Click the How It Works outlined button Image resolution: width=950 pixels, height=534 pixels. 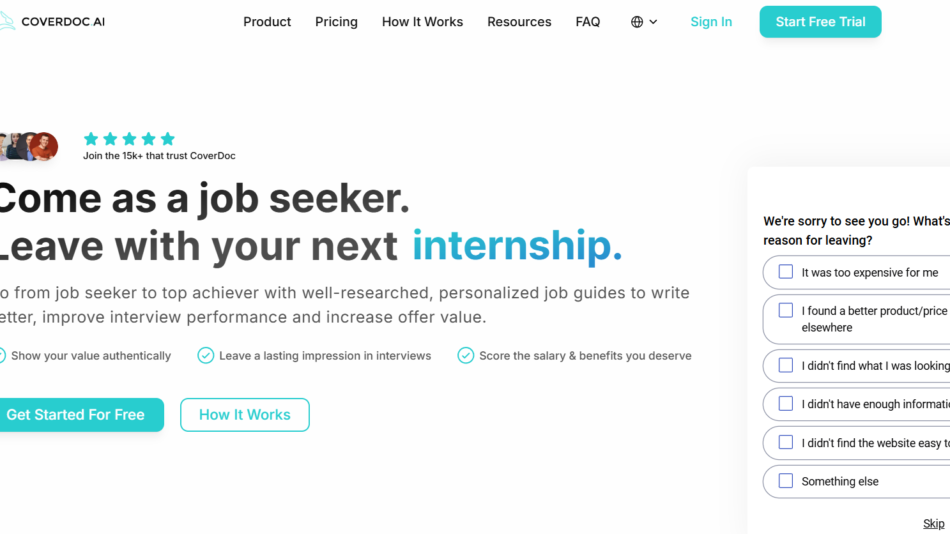pos(244,415)
